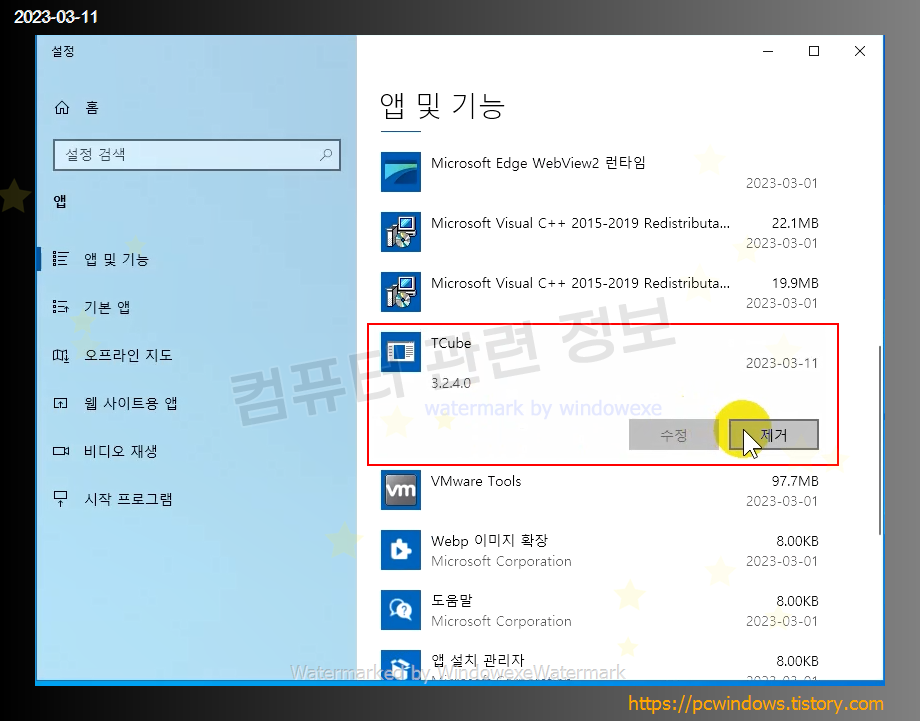This screenshot has height=721, width=920.
Task: Click the 도움말 app icon
Action: click(x=401, y=610)
